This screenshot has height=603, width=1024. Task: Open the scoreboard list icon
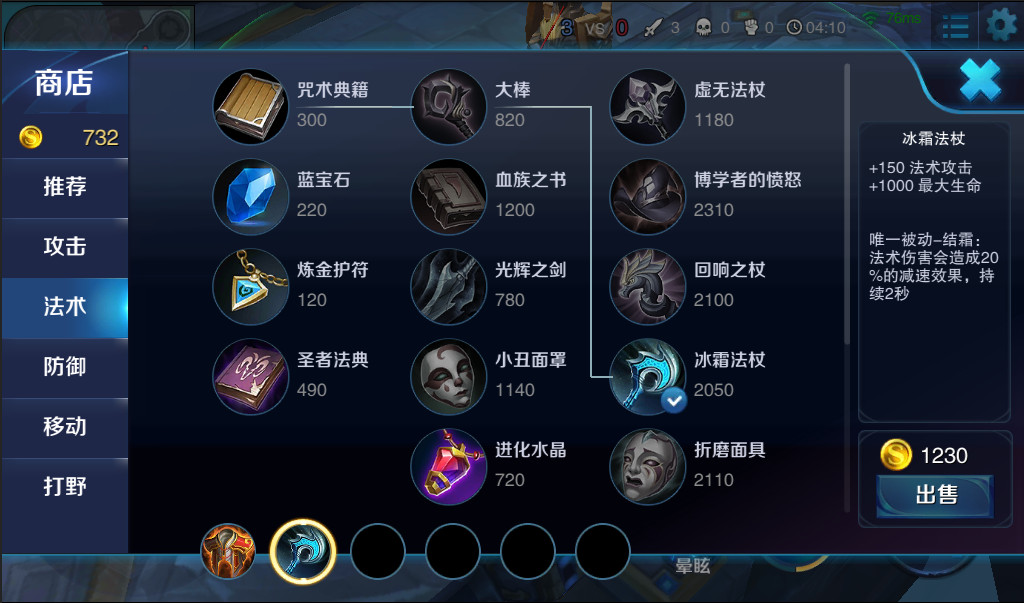tap(955, 27)
